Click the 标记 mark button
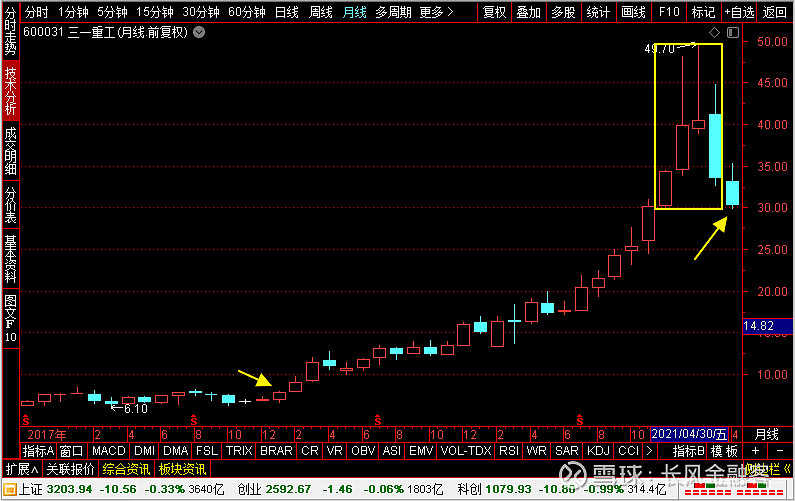795x501 pixels. (704, 12)
